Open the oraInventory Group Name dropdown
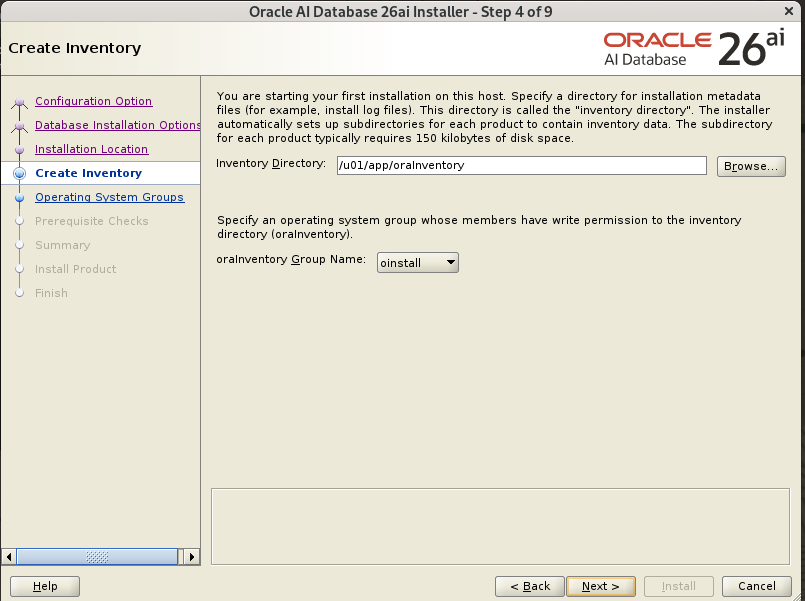The width and height of the screenshot is (805, 601). 418,262
